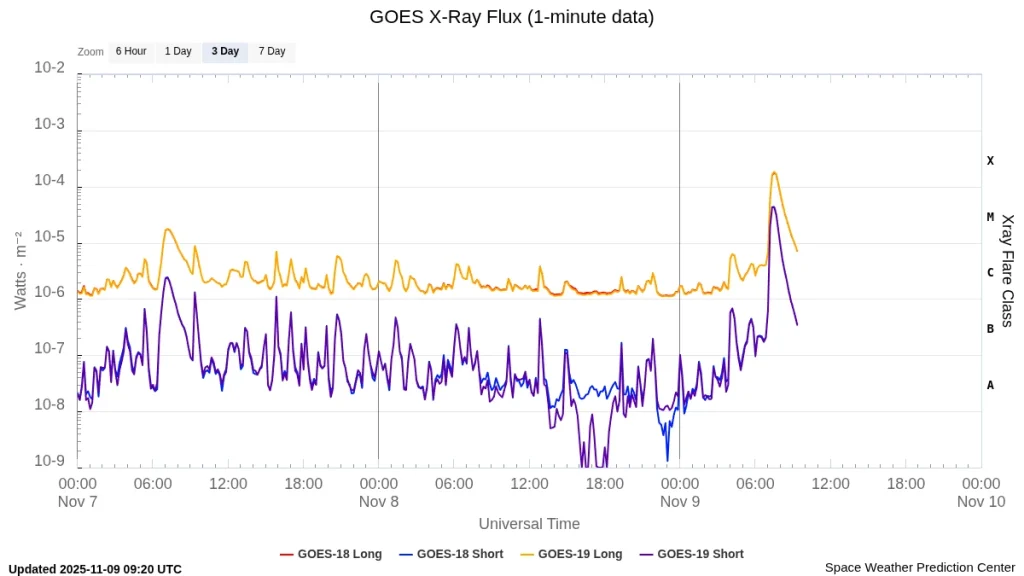The width and height of the screenshot is (1024, 576).
Task: Set chart zoom to 7 Day
Action: point(272,52)
